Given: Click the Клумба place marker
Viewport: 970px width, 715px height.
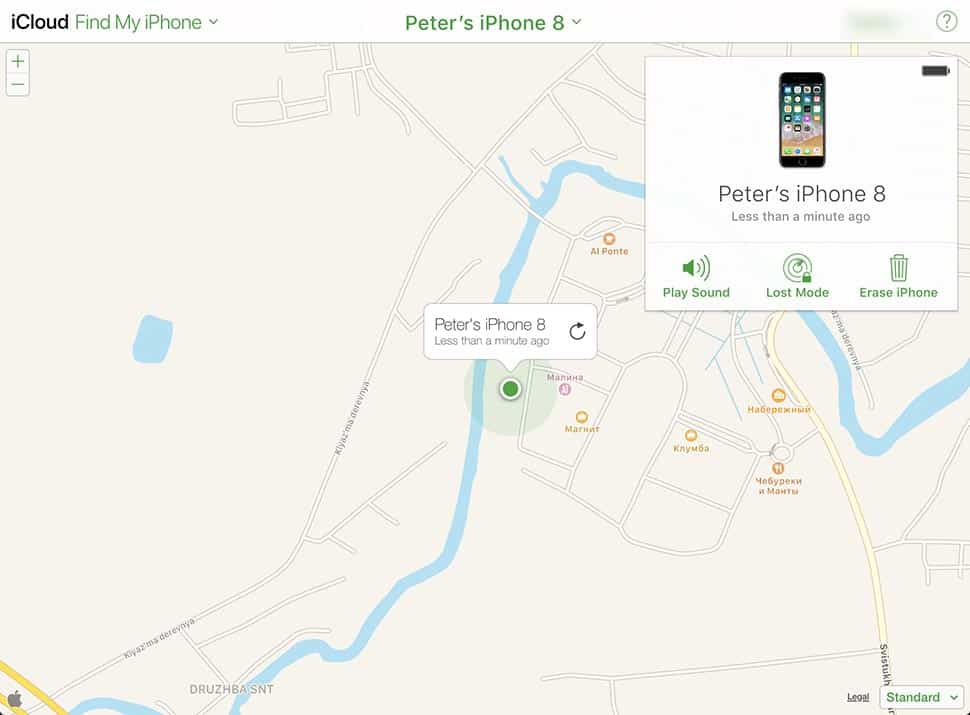Looking at the screenshot, I should coord(691,435).
